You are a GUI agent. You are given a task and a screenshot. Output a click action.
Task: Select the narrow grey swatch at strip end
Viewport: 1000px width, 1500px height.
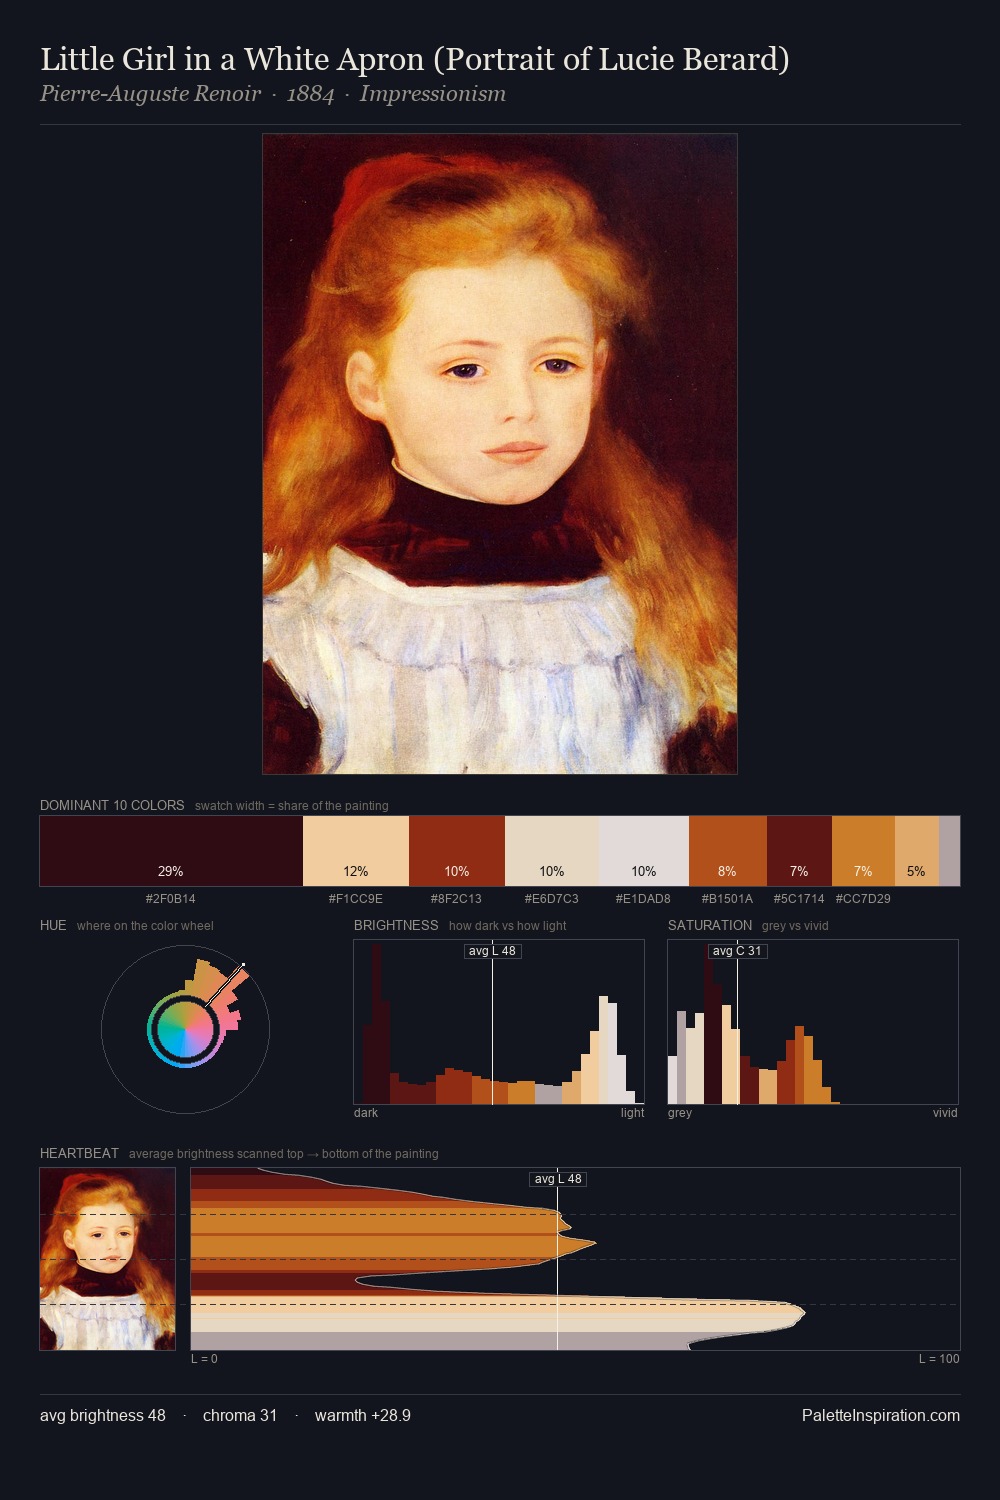click(x=949, y=851)
